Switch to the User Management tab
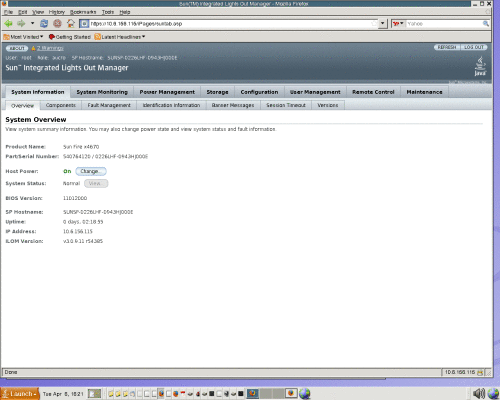Screen dimensions: 500x400 [x=315, y=92]
